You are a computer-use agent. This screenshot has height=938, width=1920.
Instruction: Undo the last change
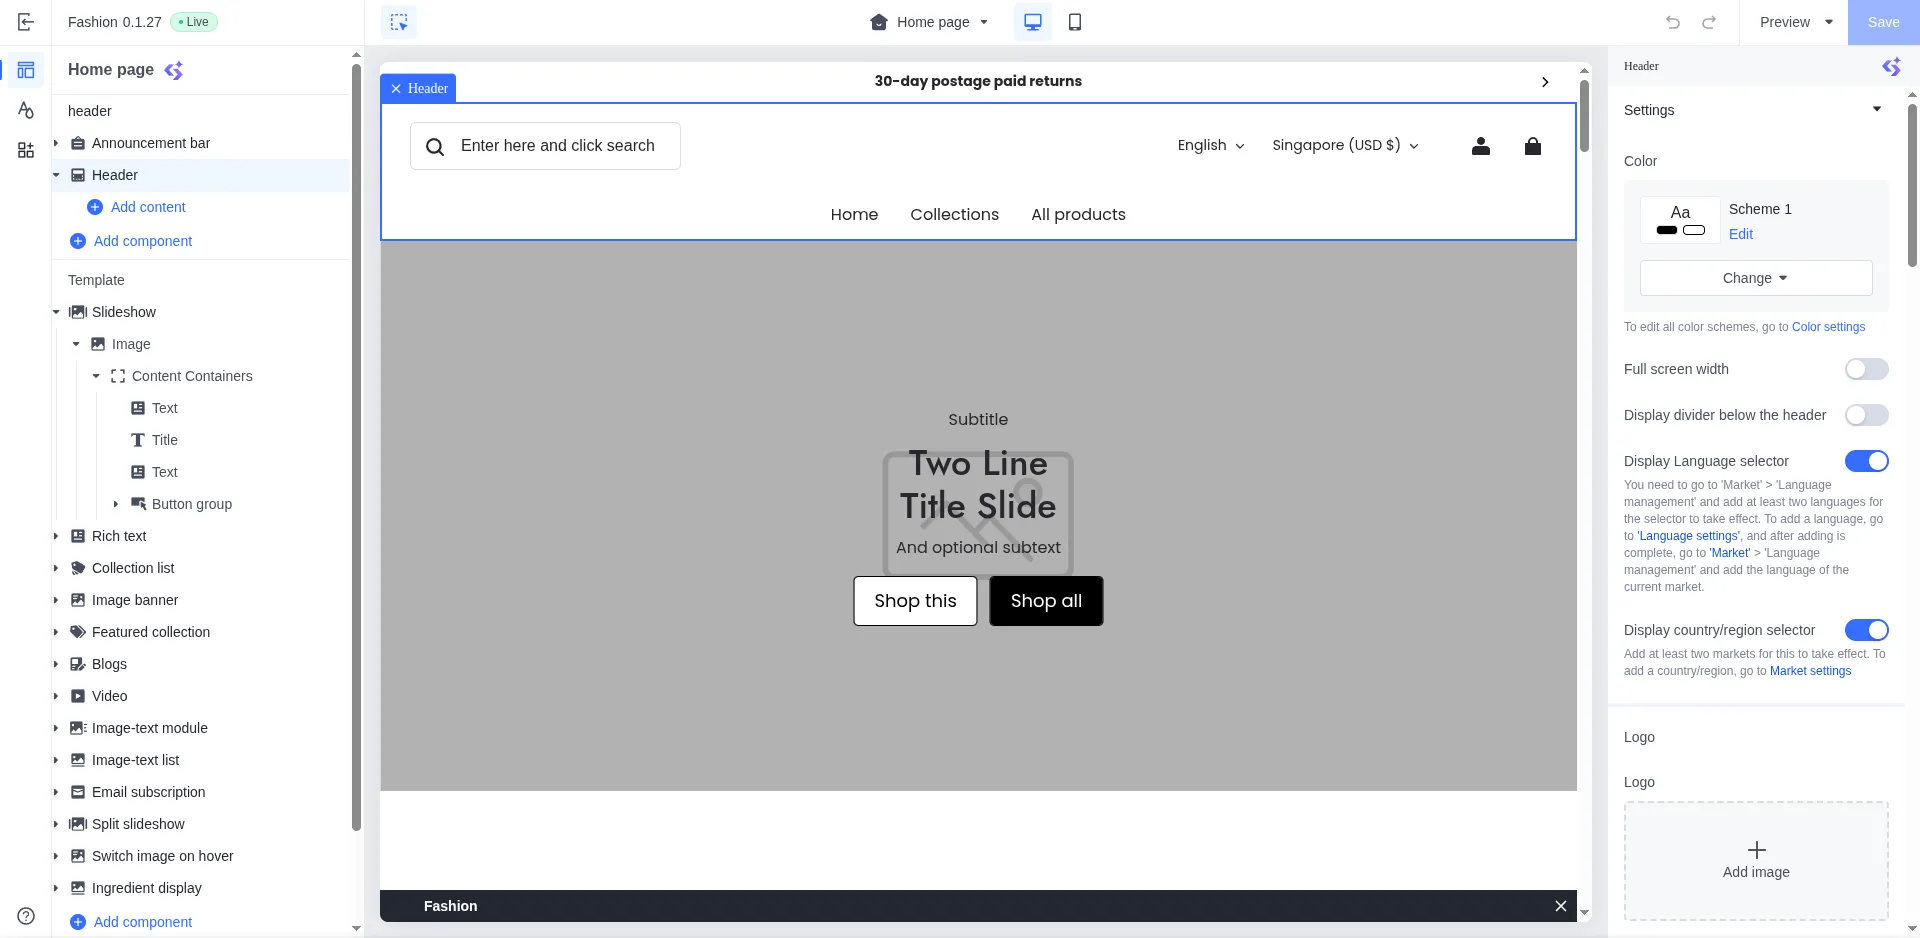coord(1673,21)
